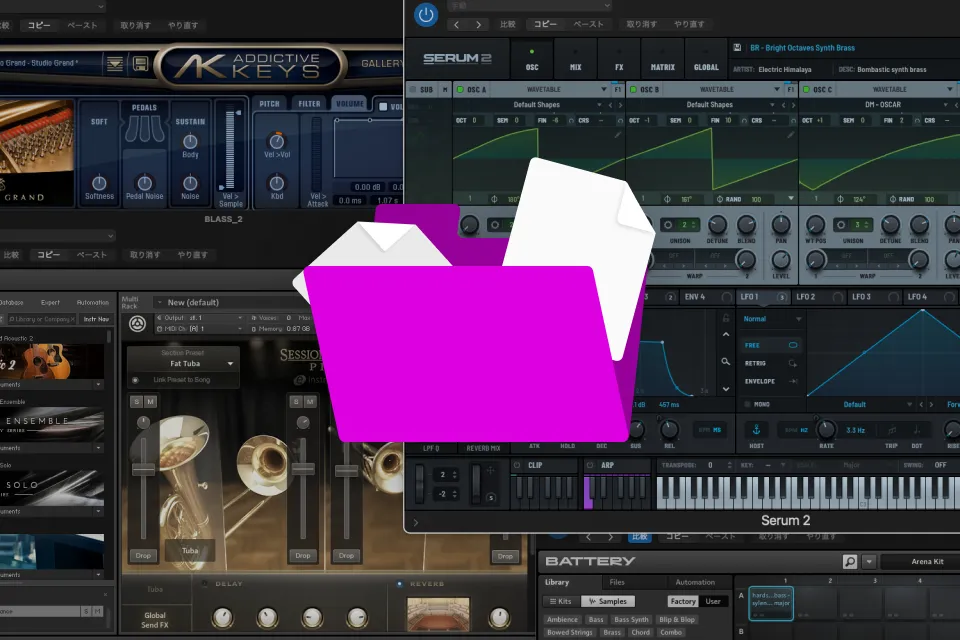Screen dimensions: 960x640
Task: Enable Link Preset to Song radio
Action: coord(135,380)
